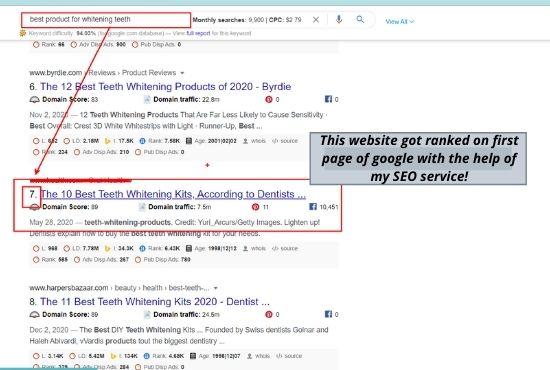Click the LD: 7.78M metric
Screen dimensions: 550x370
click(x=81, y=248)
